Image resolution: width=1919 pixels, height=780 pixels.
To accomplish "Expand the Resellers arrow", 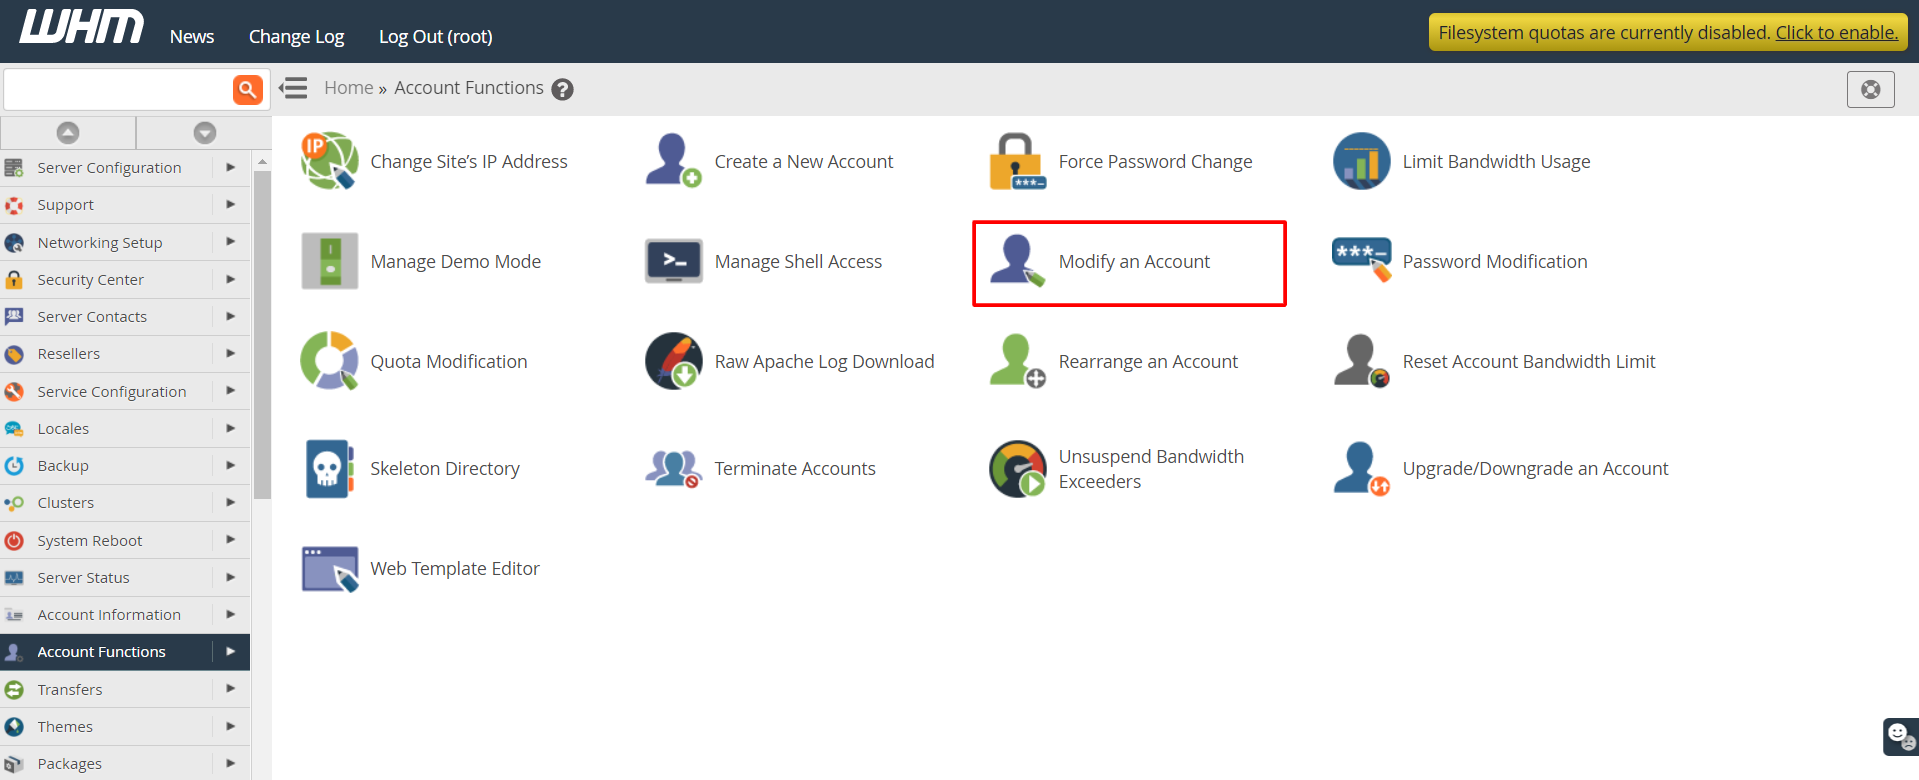I will click(x=231, y=353).
